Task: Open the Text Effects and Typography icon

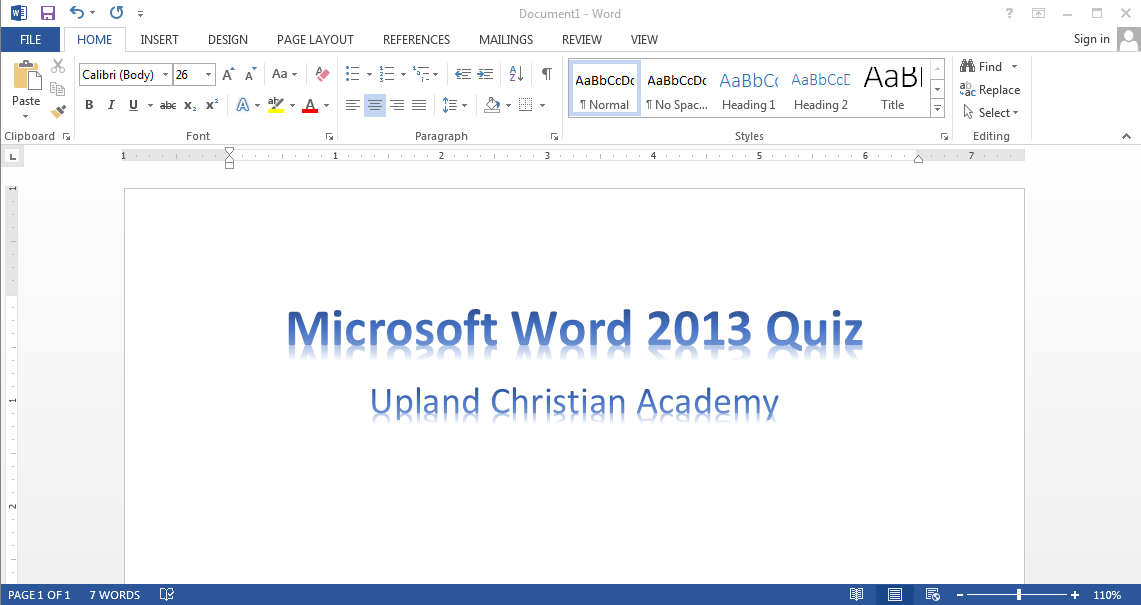Action: [243, 106]
